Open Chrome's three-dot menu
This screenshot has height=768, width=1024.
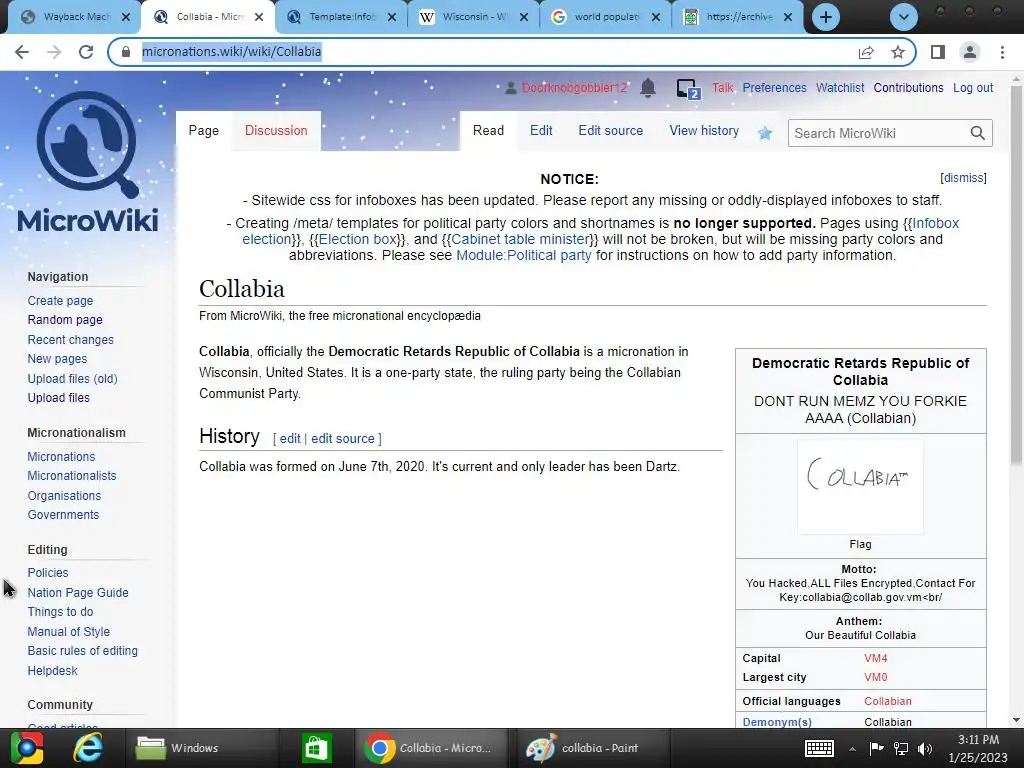(x=1002, y=52)
